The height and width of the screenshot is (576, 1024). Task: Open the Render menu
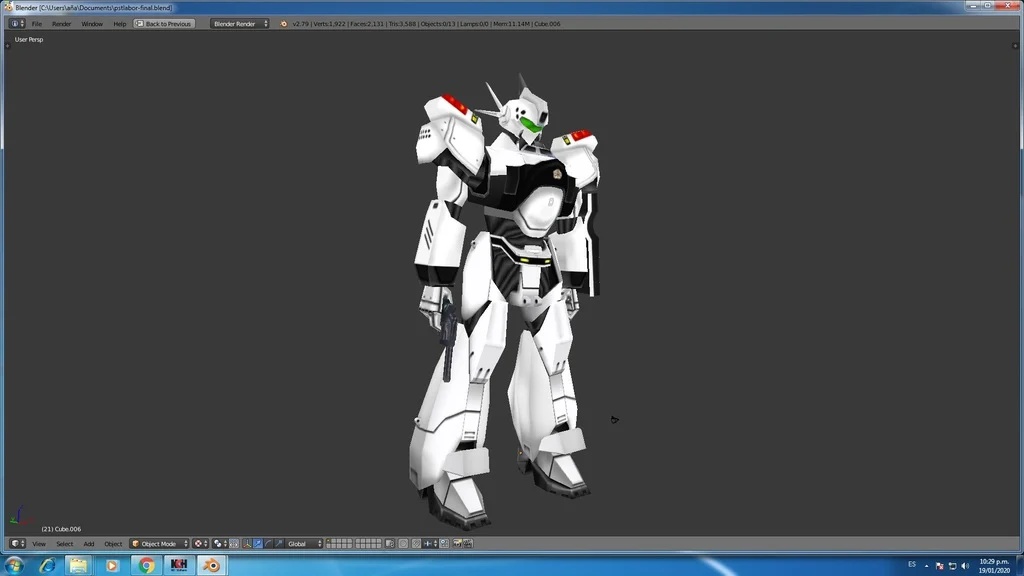61,24
